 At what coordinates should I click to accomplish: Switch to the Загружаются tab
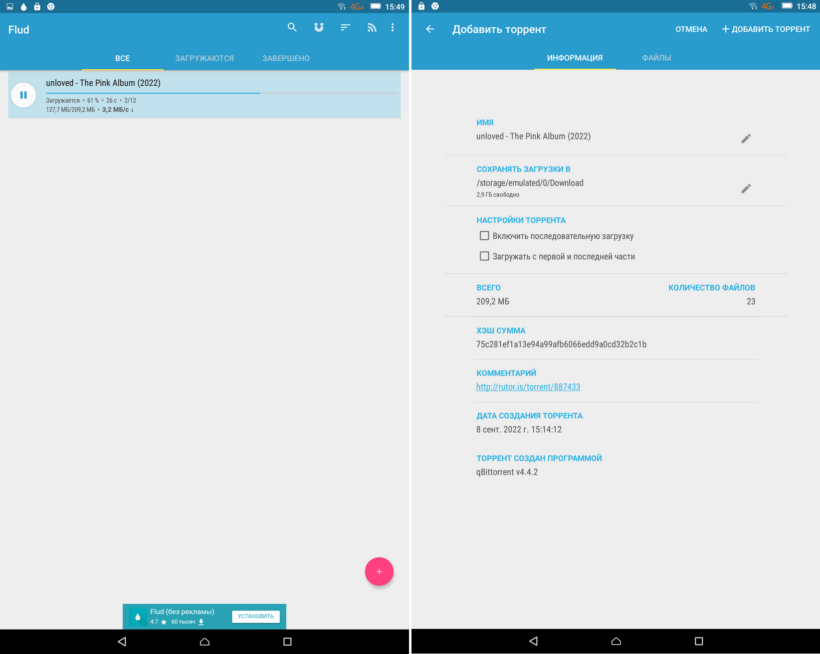coord(205,58)
